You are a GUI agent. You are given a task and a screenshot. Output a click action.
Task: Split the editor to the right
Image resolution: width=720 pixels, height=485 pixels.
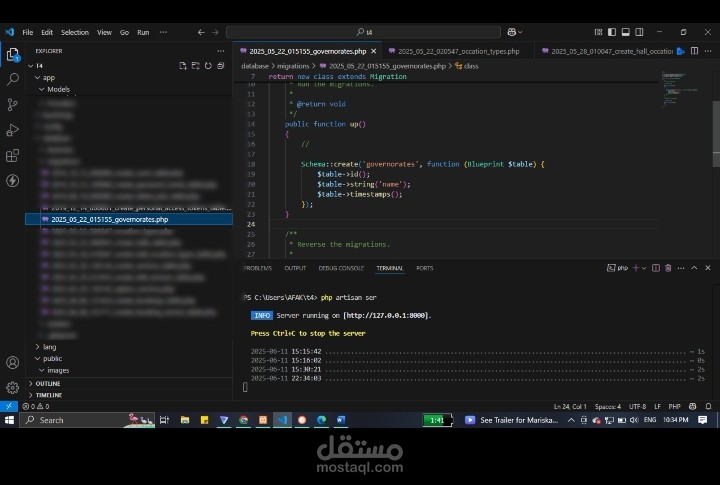click(x=694, y=51)
